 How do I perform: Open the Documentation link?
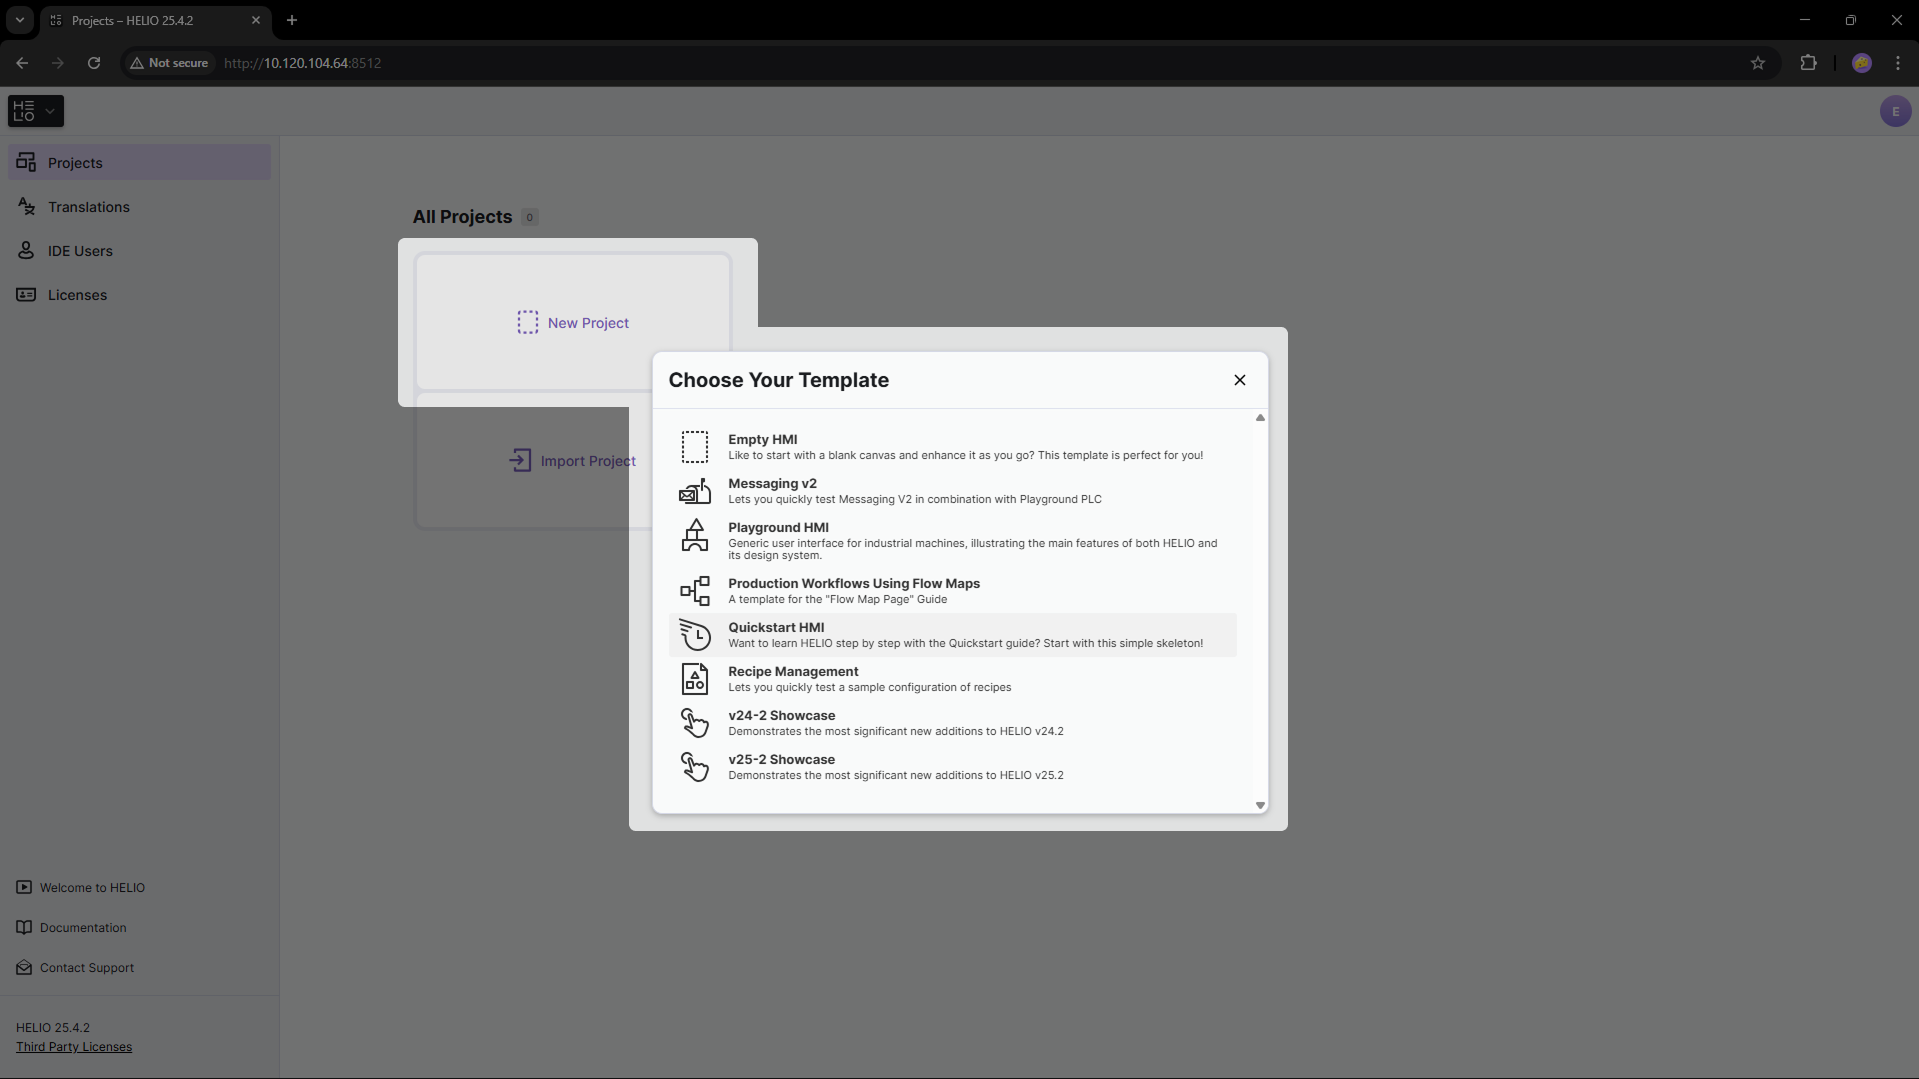(83, 928)
